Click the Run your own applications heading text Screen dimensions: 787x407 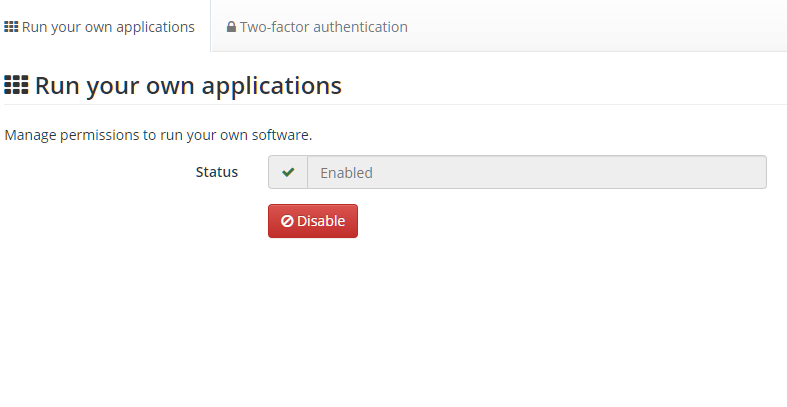coord(188,85)
